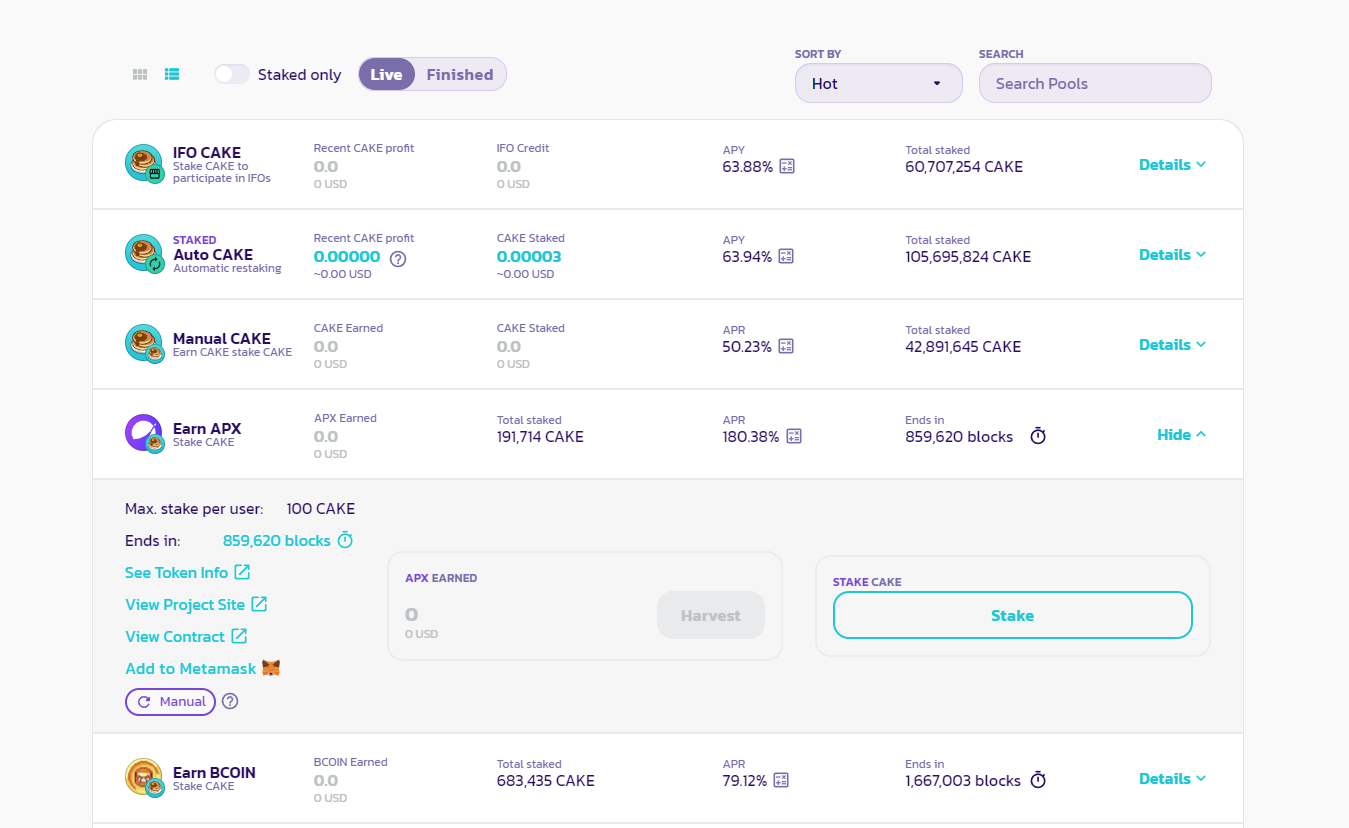Click the Manual CAKE pool name

[222, 339]
